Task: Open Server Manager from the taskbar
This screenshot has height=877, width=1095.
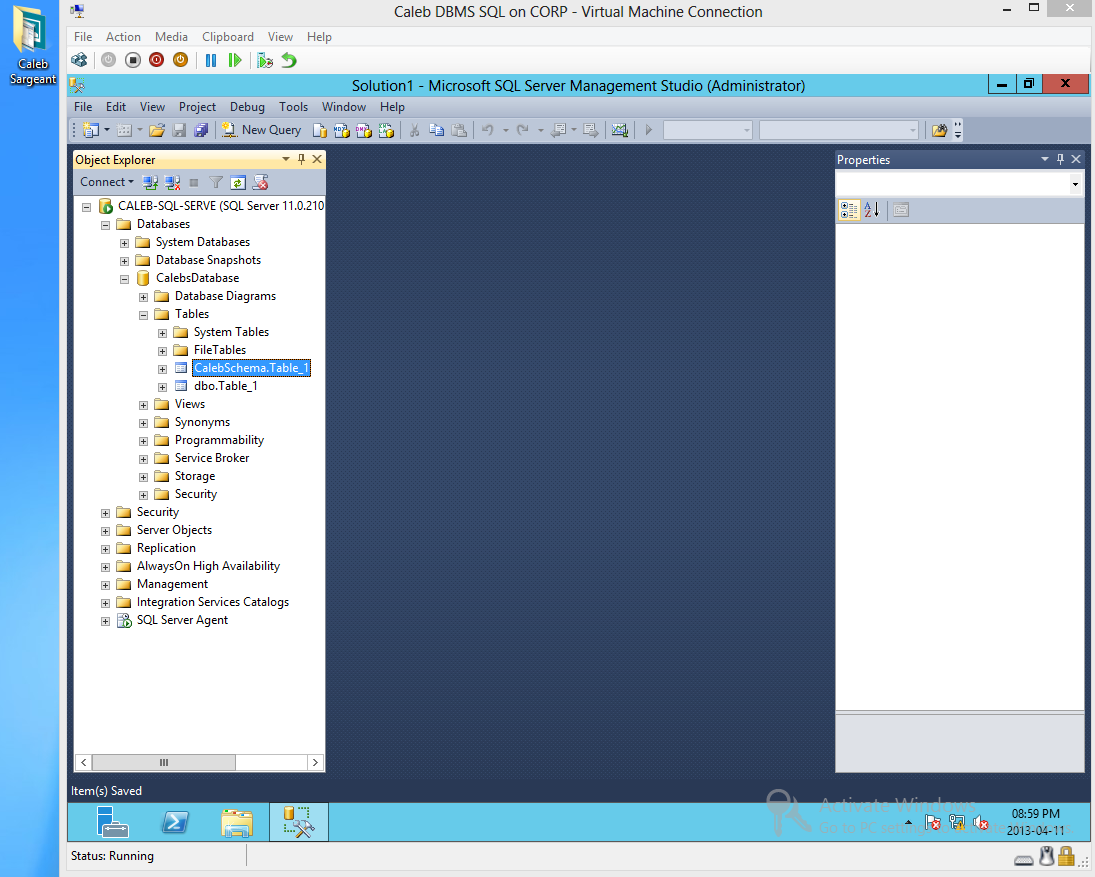Action: click(x=112, y=822)
